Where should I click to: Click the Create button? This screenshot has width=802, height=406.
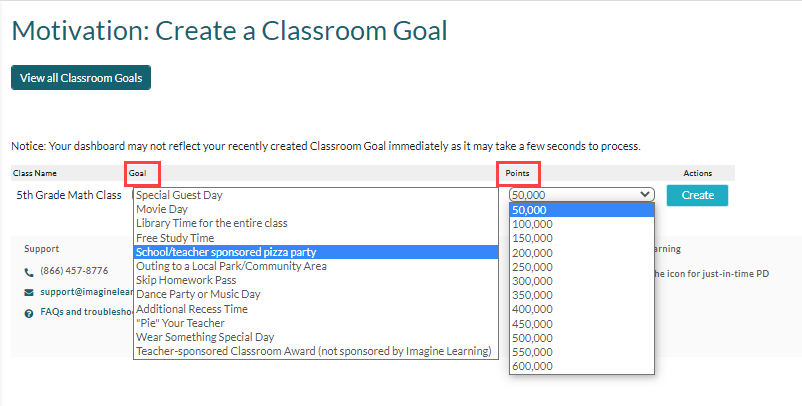click(697, 195)
